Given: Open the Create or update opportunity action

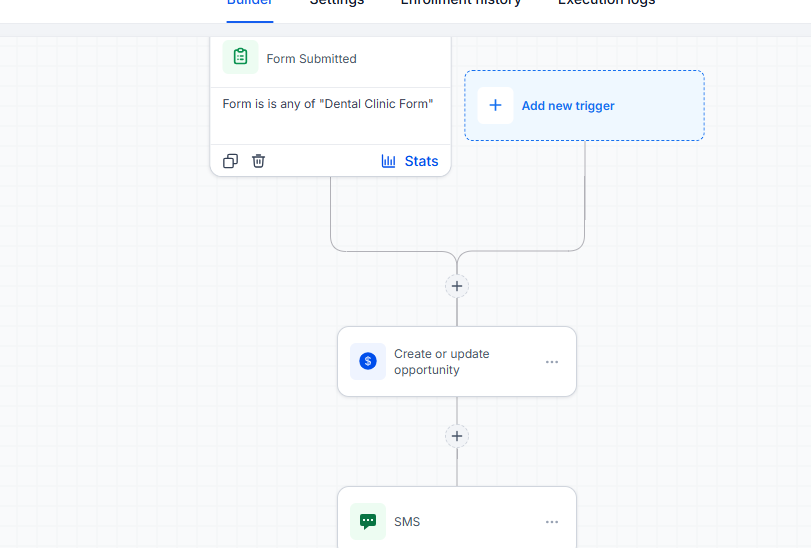Looking at the screenshot, I should pos(457,361).
